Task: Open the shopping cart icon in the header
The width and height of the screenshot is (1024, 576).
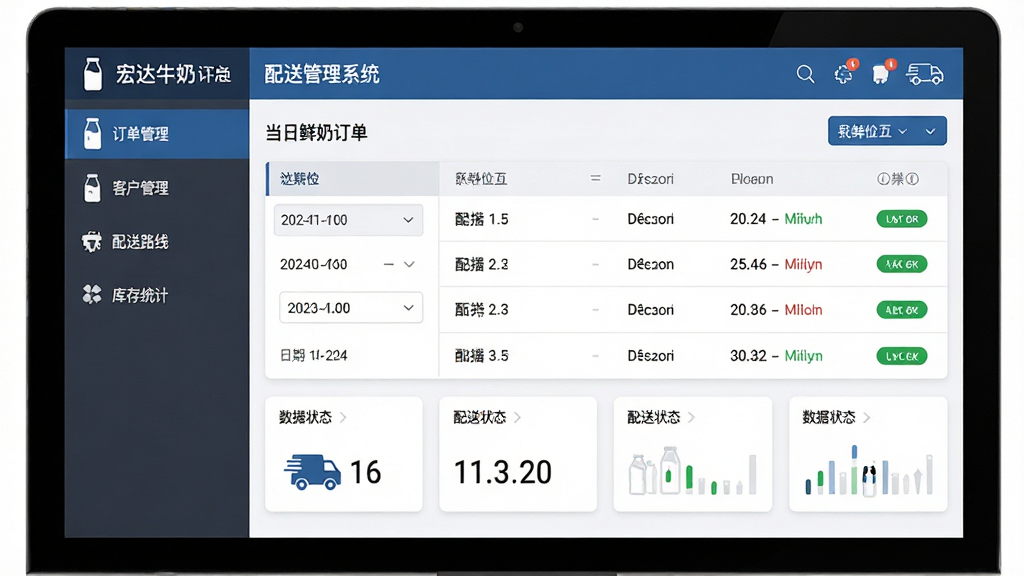Action: tap(882, 72)
